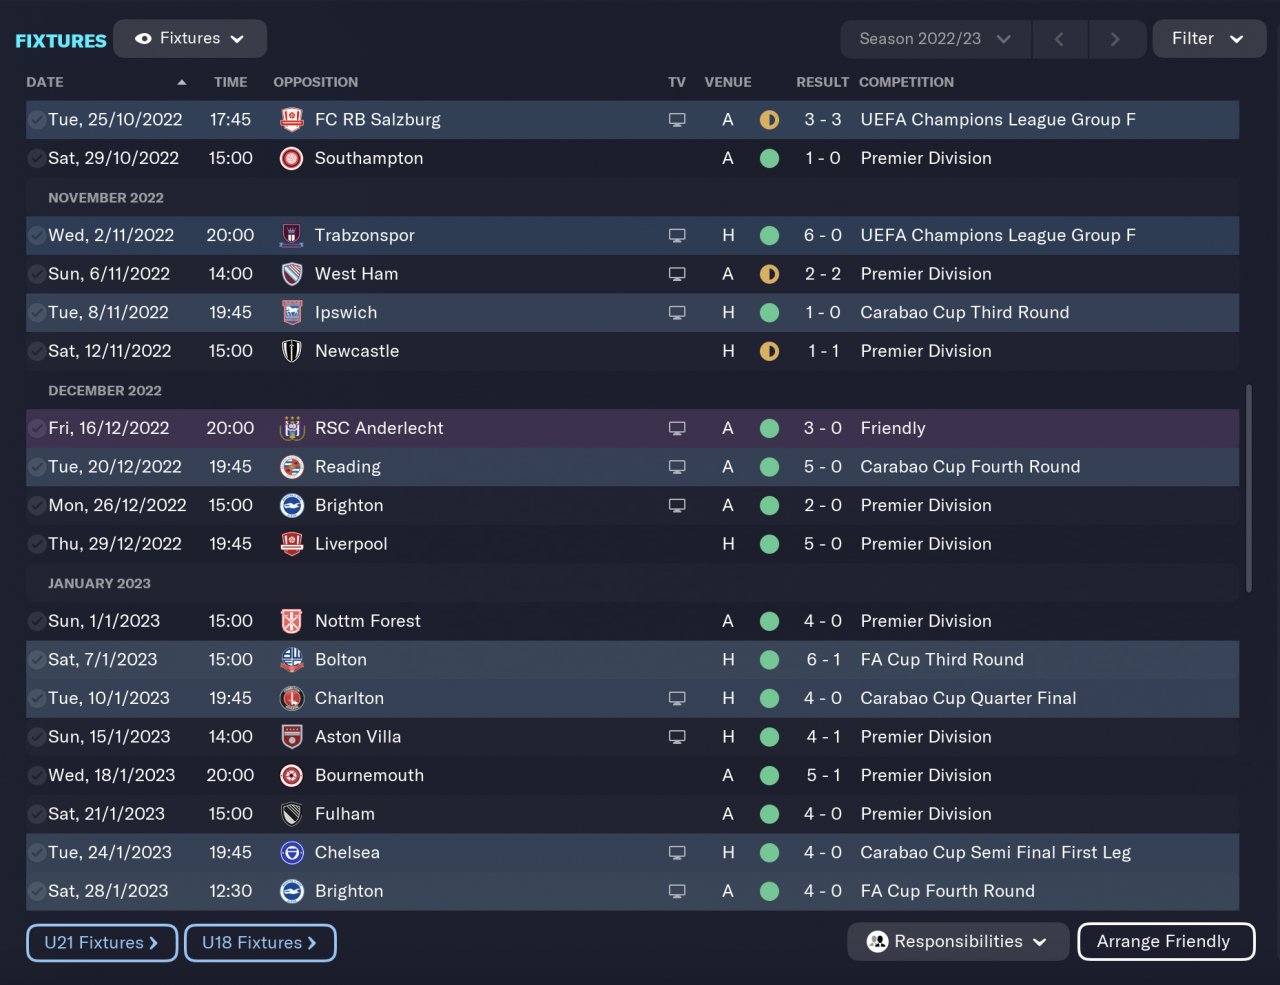Click the FC RB Salzburg club badge
This screenshot has width=1280, height=985.
point(292,120)
